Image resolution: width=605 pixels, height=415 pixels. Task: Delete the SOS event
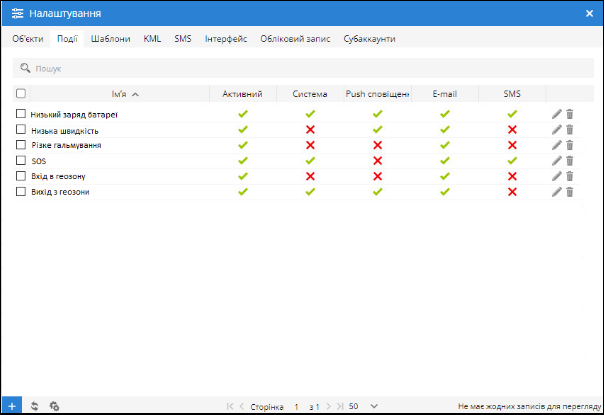[570, 161]
